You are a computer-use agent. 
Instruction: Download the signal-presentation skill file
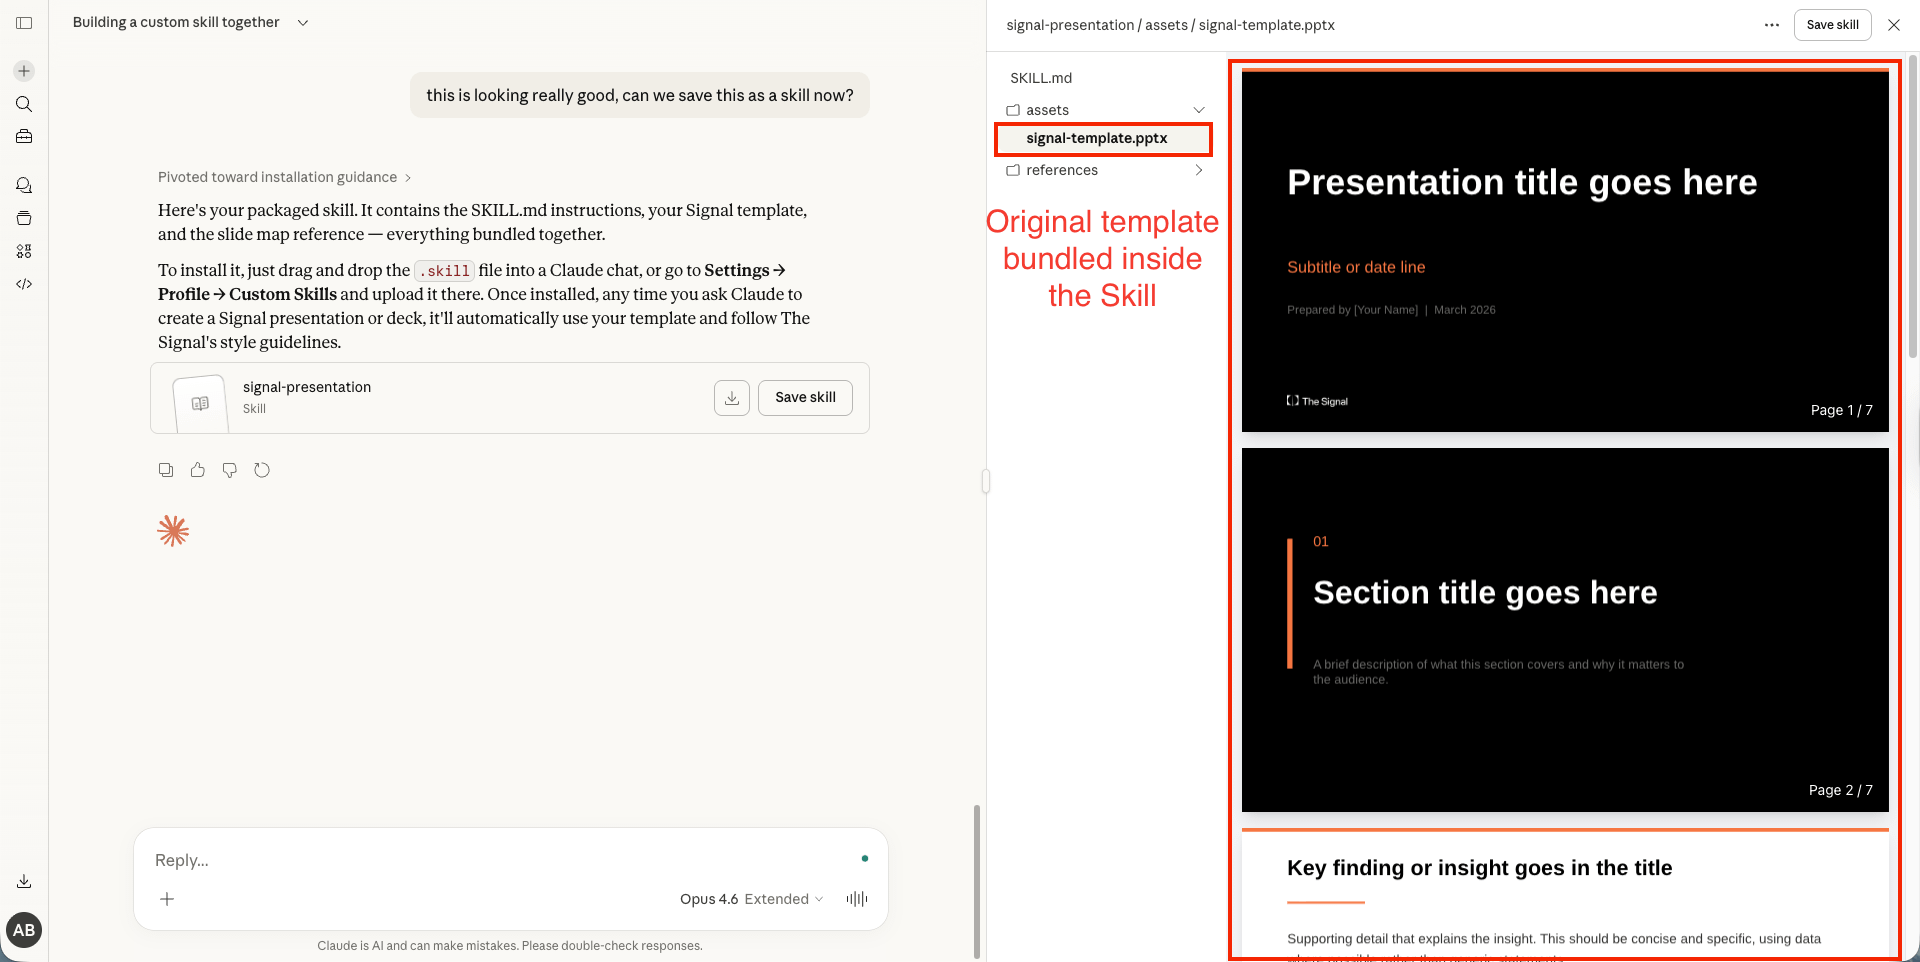coord(732,398)
